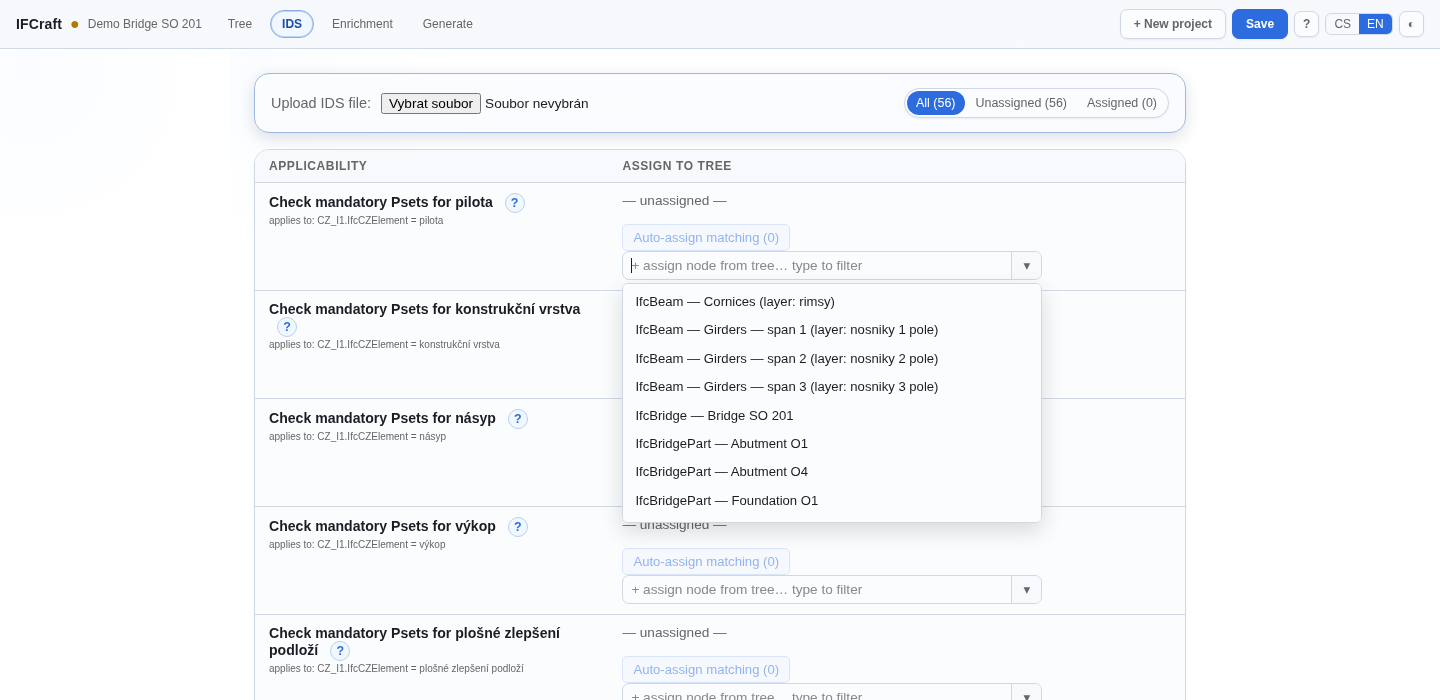1440x700 pixels.
Task: Choose IfcBeam — Cornices (layer: rimsy)
Action: point(832,302)
